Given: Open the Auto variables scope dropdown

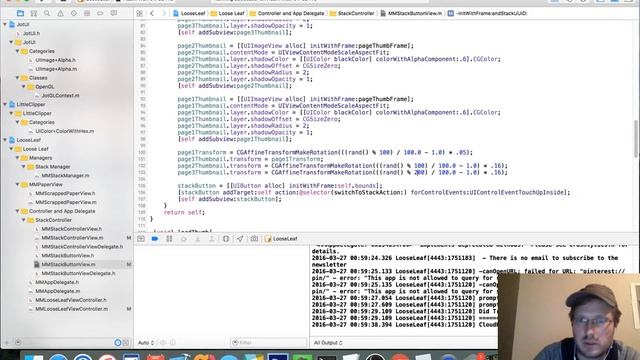Looking at the screenshot, I should [x=146, y=343].
